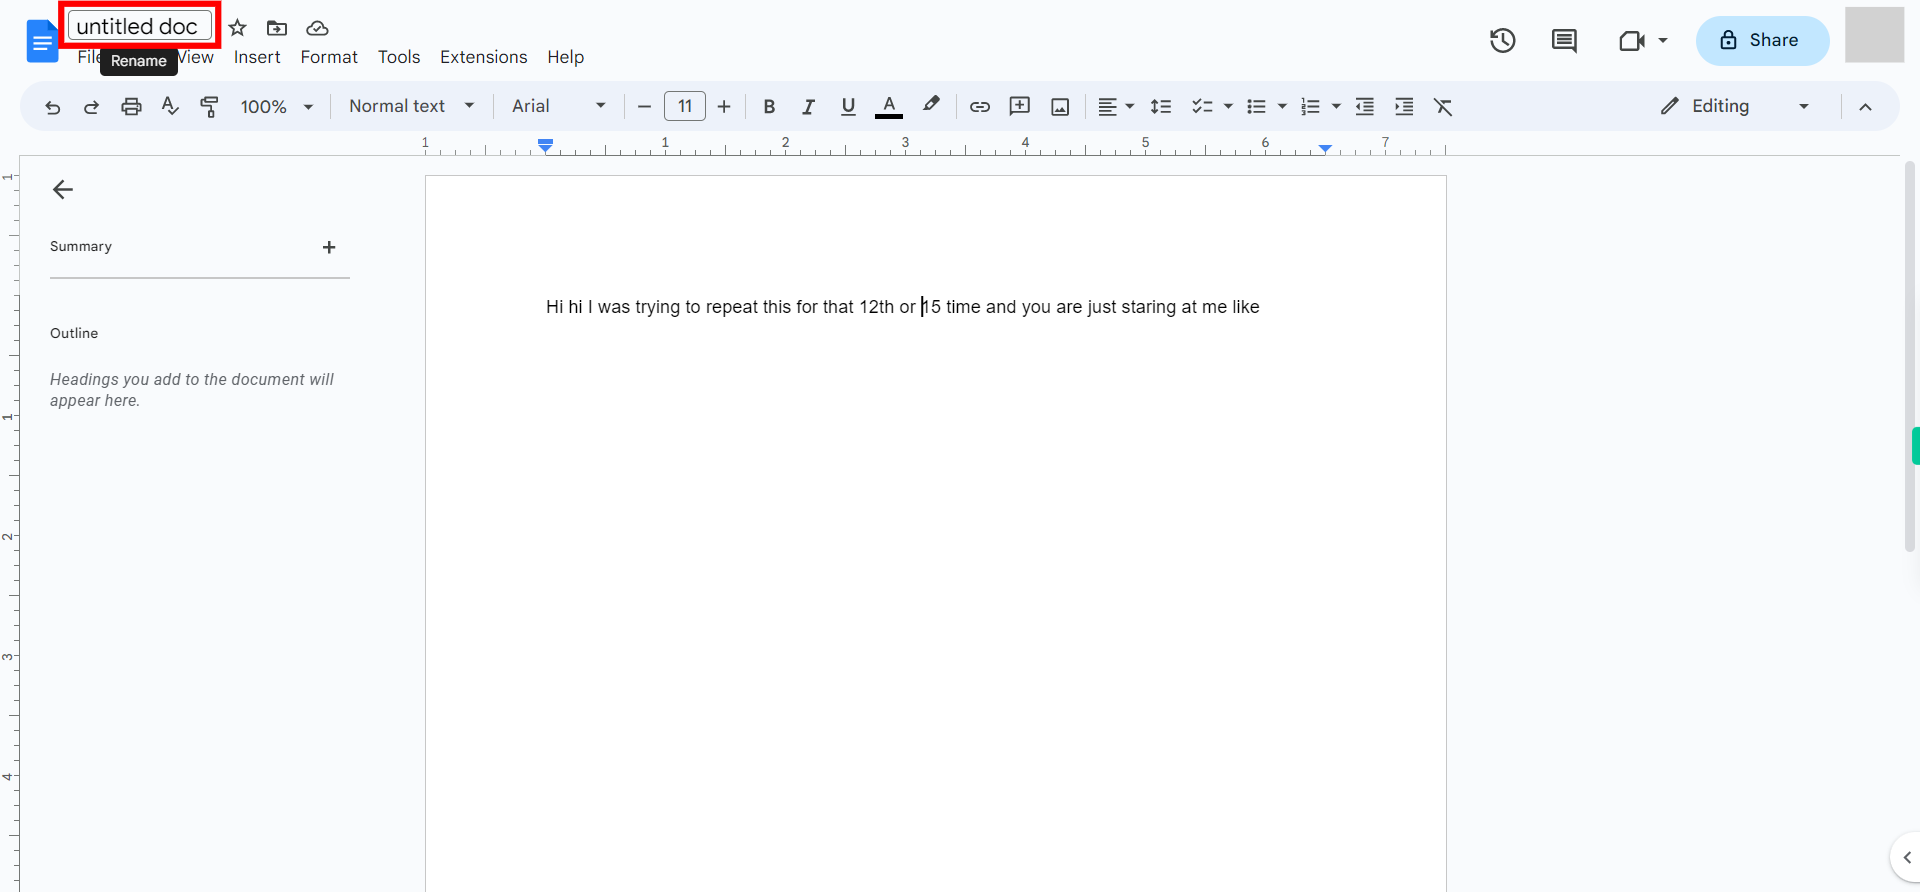1920x892 pixels.
Task: Open the Format menu
Action: tap(329, 57)
